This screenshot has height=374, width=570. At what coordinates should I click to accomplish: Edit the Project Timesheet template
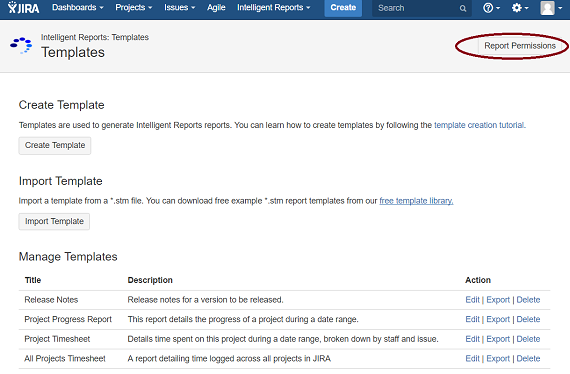472,339
